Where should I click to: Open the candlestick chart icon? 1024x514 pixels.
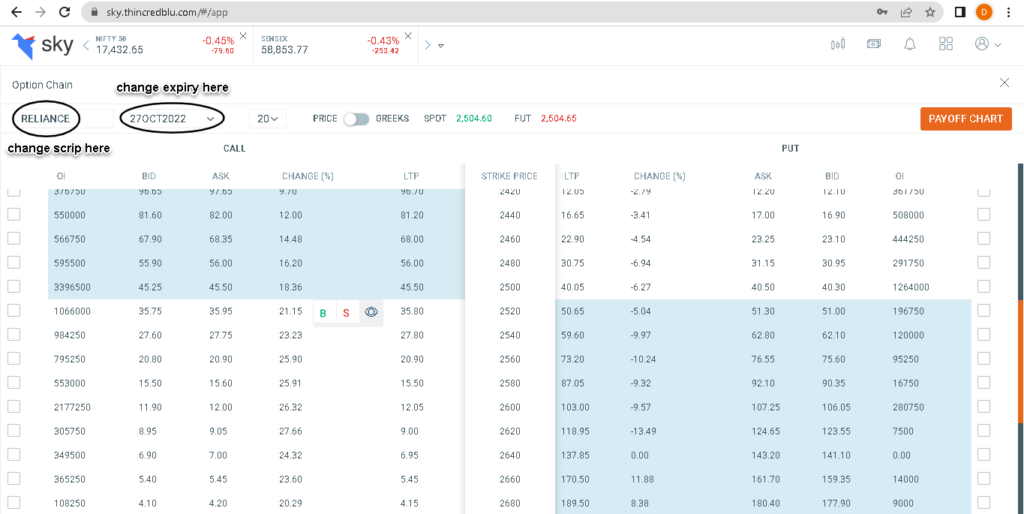[838, 44]
